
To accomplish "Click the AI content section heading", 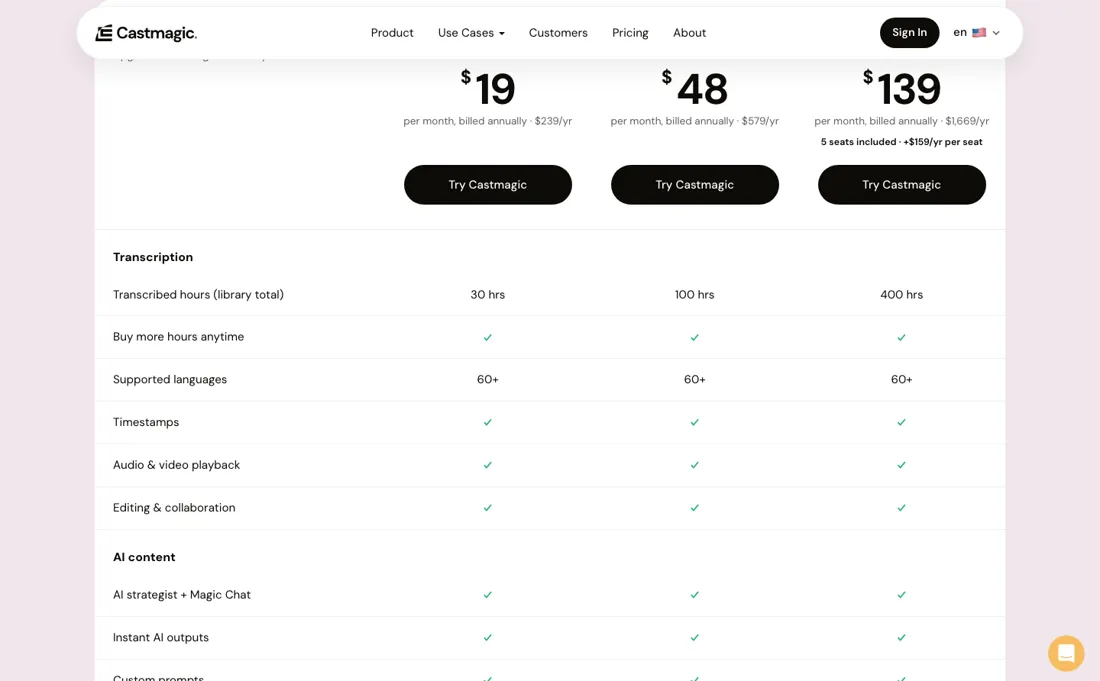I will point(144,557).
